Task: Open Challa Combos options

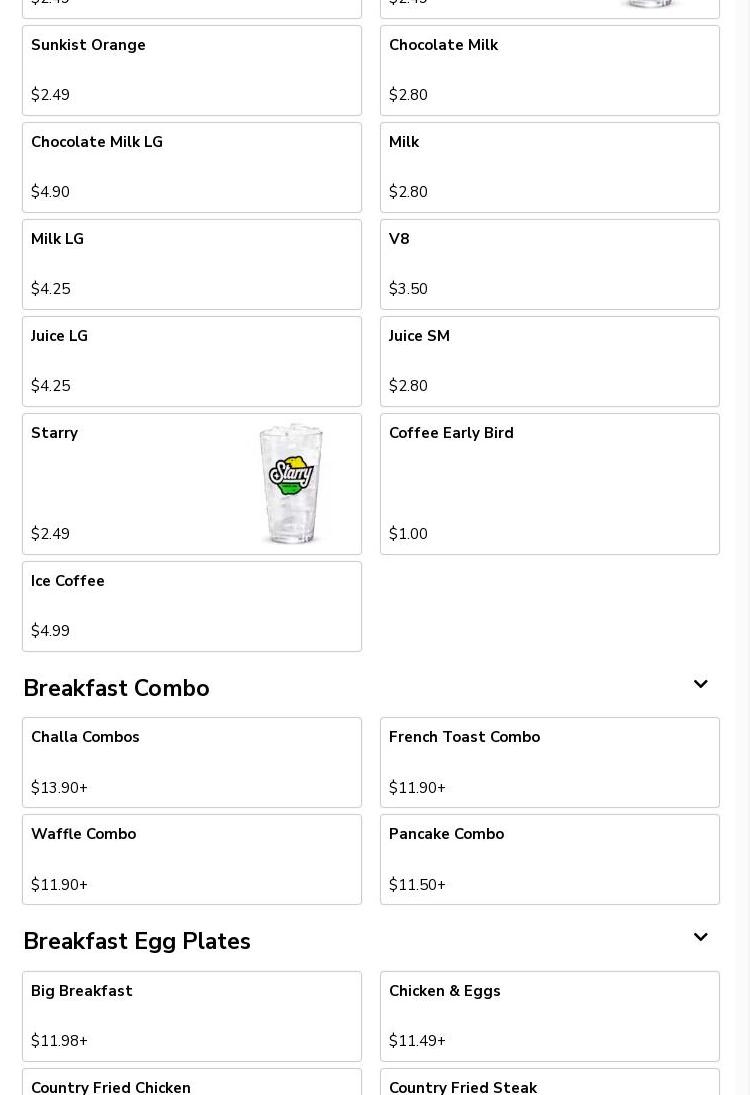Action: pos(192,763)
